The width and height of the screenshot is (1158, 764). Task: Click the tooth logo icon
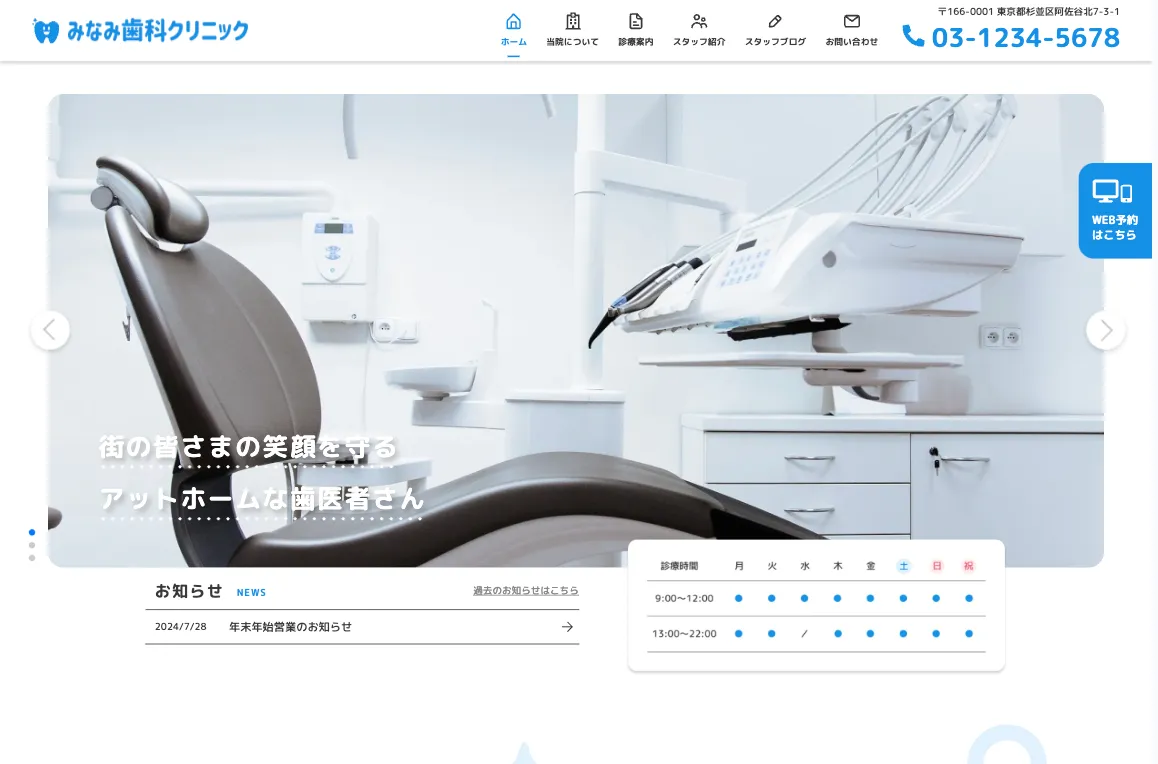click(46, 31)
